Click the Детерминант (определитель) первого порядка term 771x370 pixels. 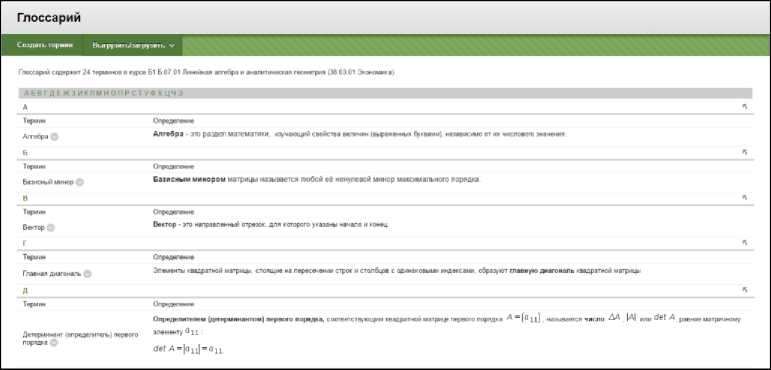coord(81,339)
